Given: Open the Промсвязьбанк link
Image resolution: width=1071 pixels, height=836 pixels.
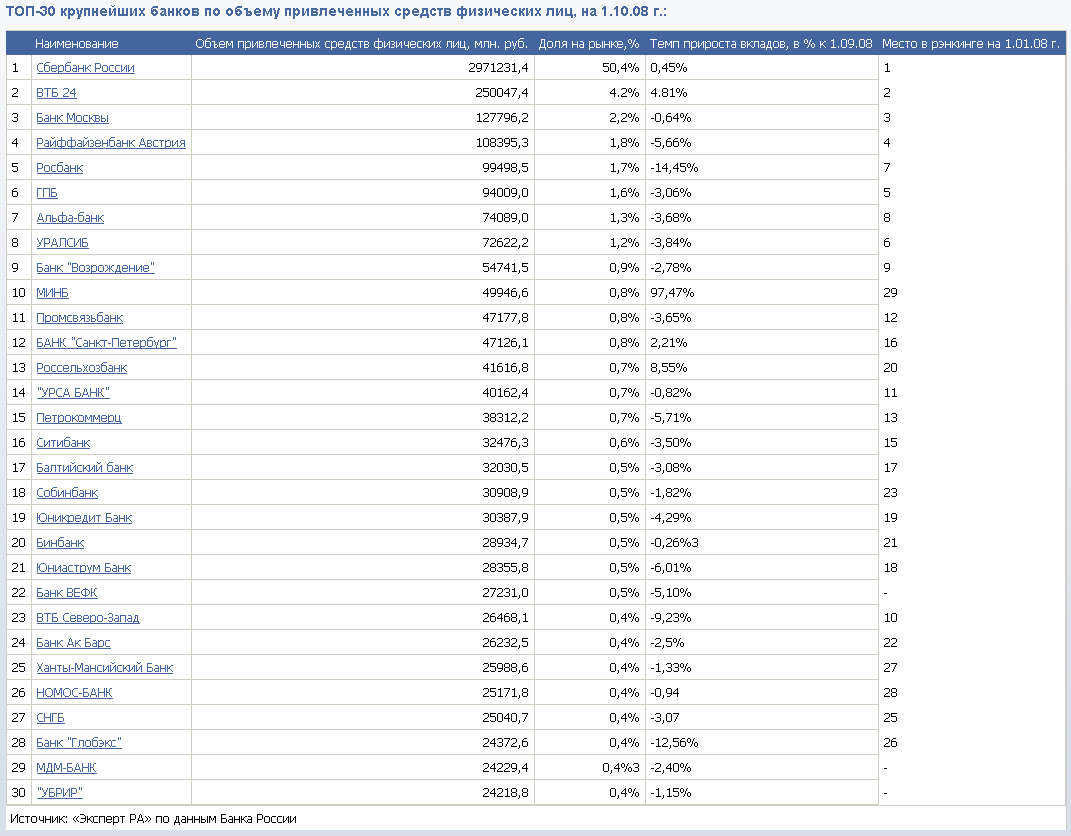Looking at the screenshot, I should pos(79,318).
